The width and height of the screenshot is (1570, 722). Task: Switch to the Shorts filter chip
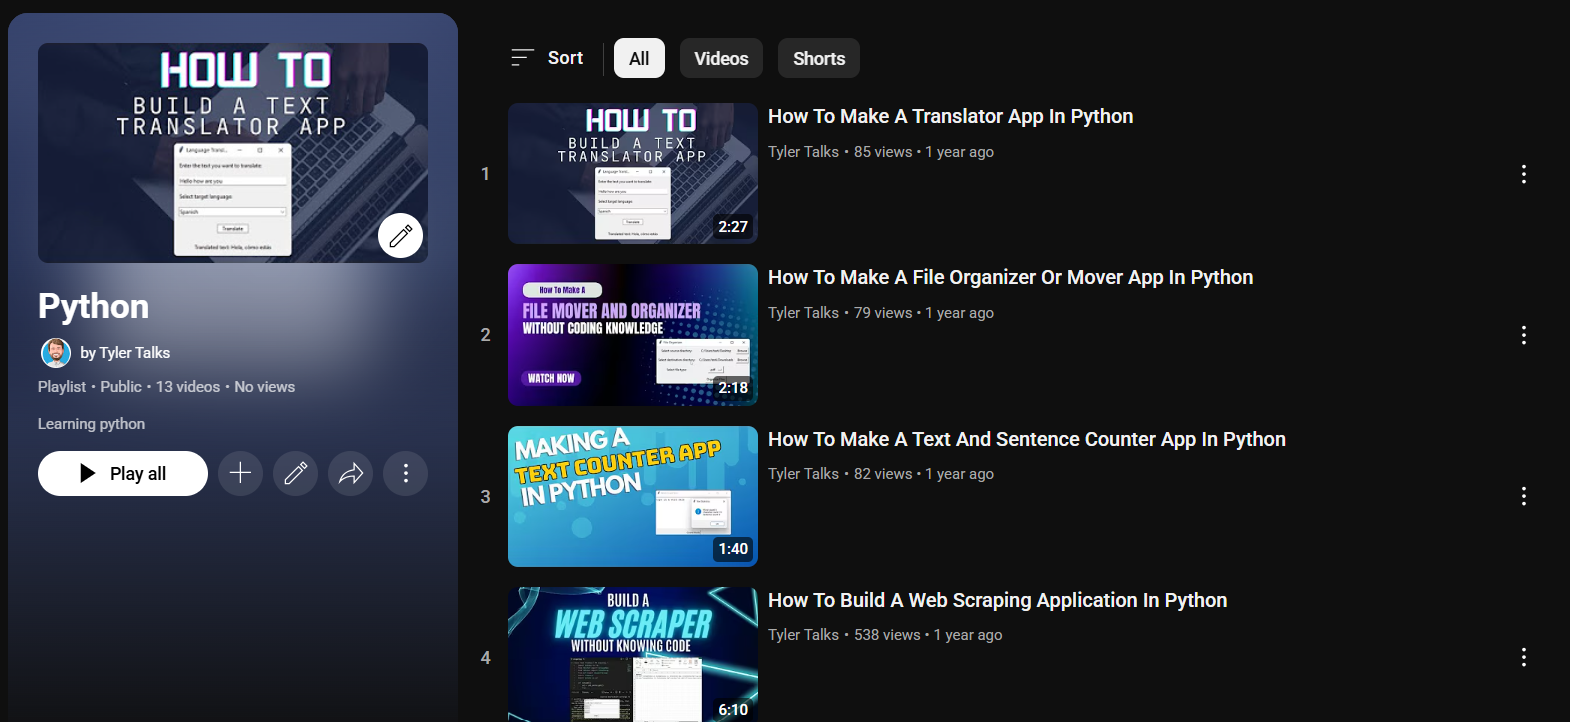tap(818, 58)
